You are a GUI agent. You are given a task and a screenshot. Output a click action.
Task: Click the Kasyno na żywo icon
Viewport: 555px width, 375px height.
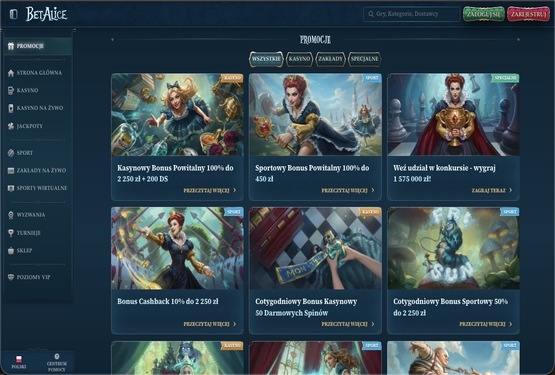[11, 108]
